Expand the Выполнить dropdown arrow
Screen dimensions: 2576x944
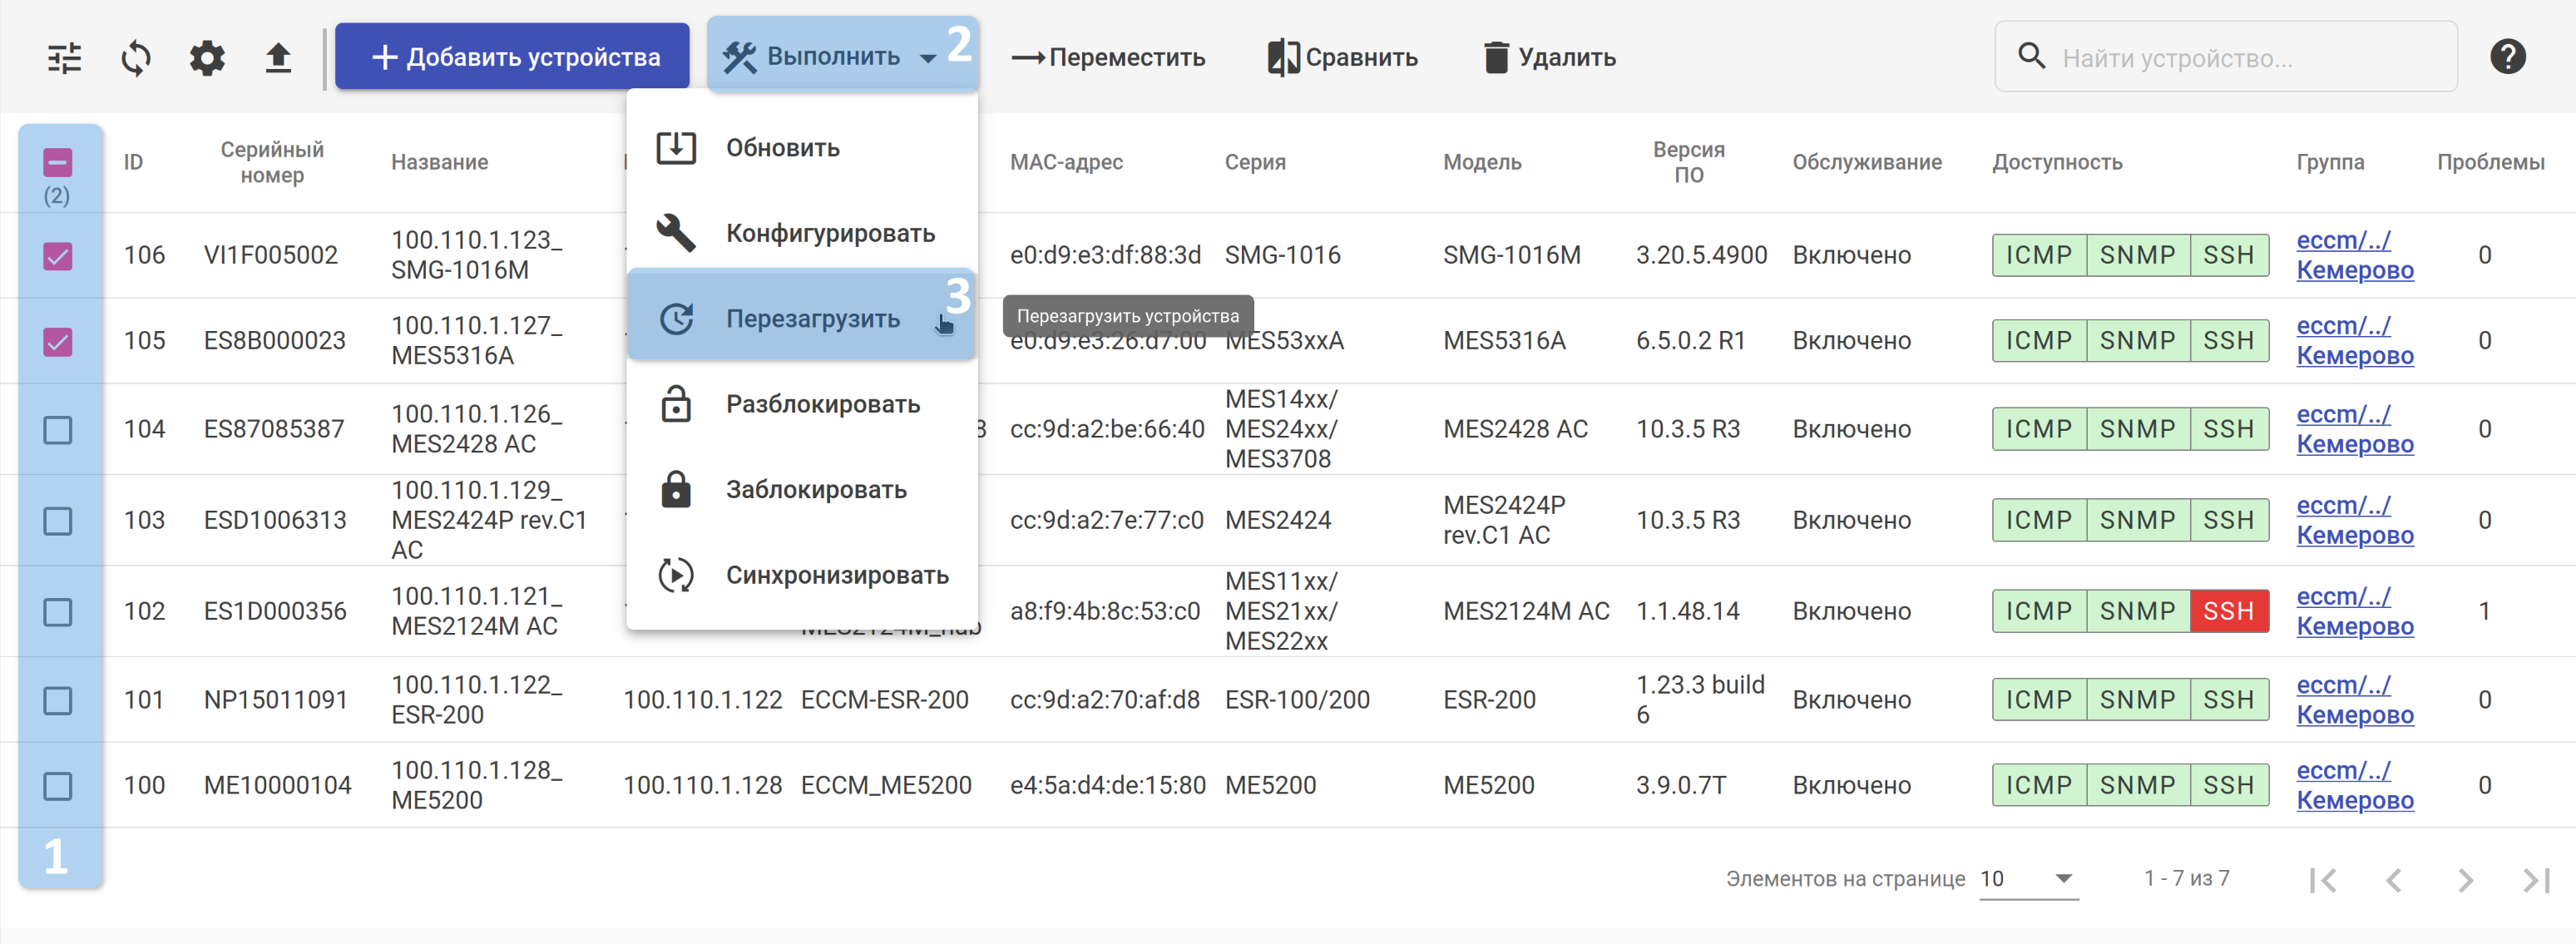tap(928, 58)
